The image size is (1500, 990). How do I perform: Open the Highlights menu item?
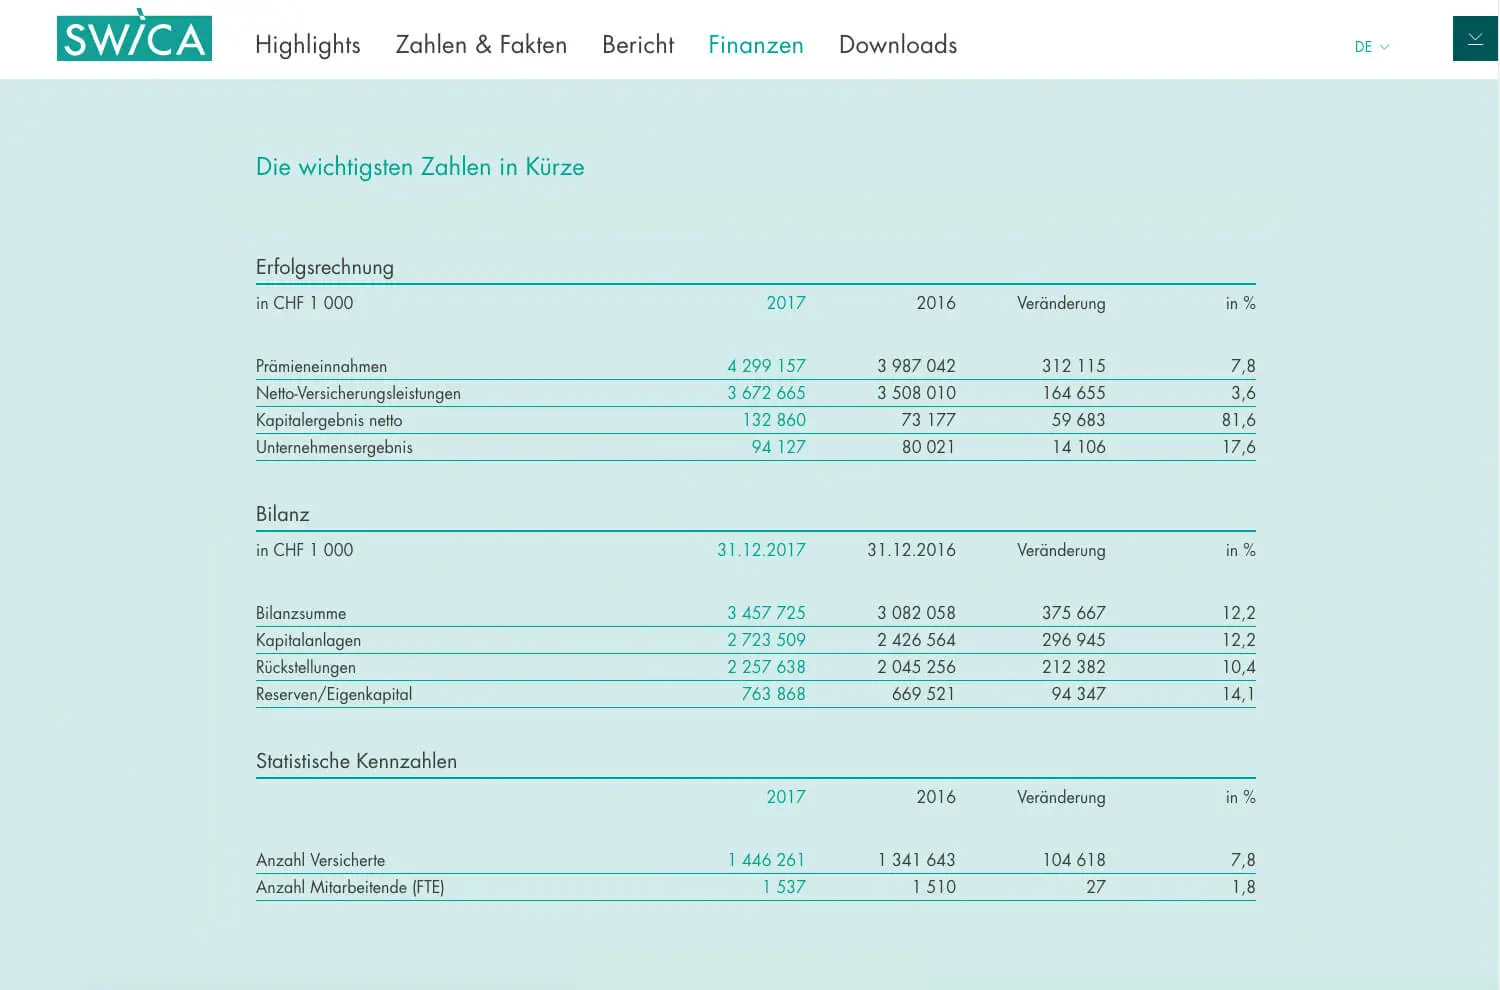point(307,45)
